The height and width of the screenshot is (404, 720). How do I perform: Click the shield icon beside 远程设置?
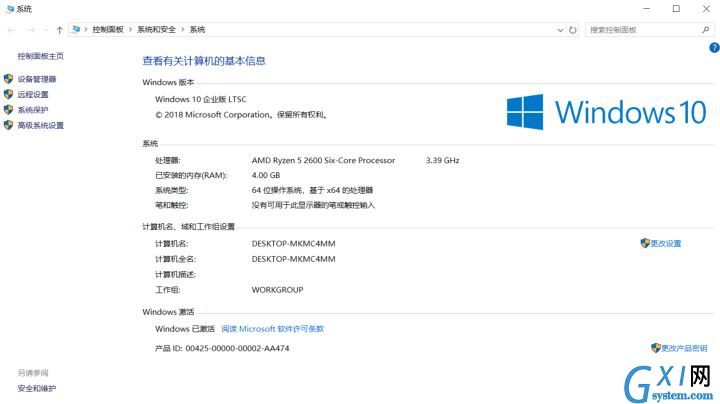pyautogui.click(x=8, y=94)
